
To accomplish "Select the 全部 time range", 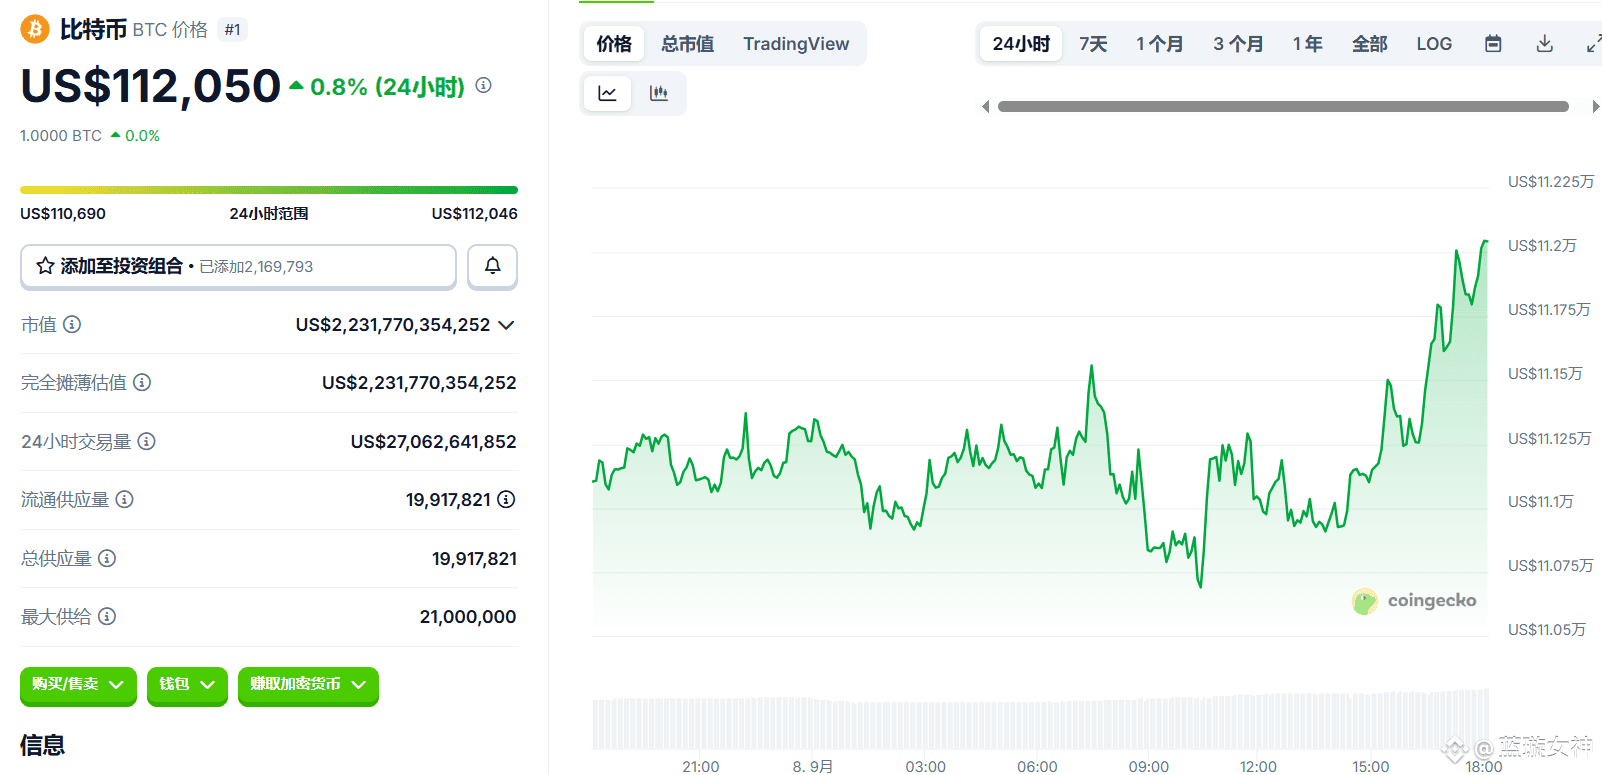I will point(1370,44).
